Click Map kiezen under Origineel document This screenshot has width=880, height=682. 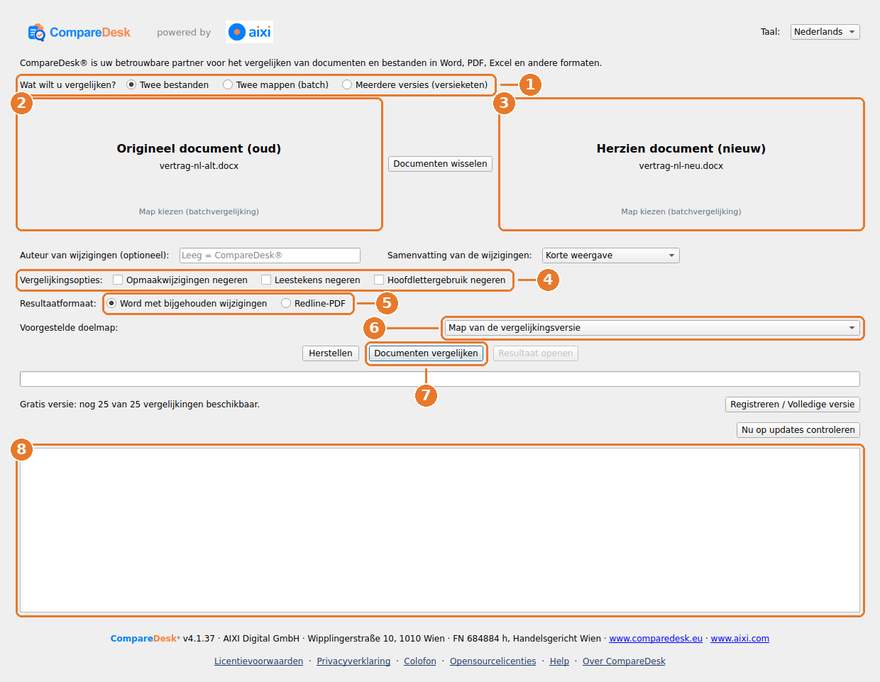click(x=199, y=212)
